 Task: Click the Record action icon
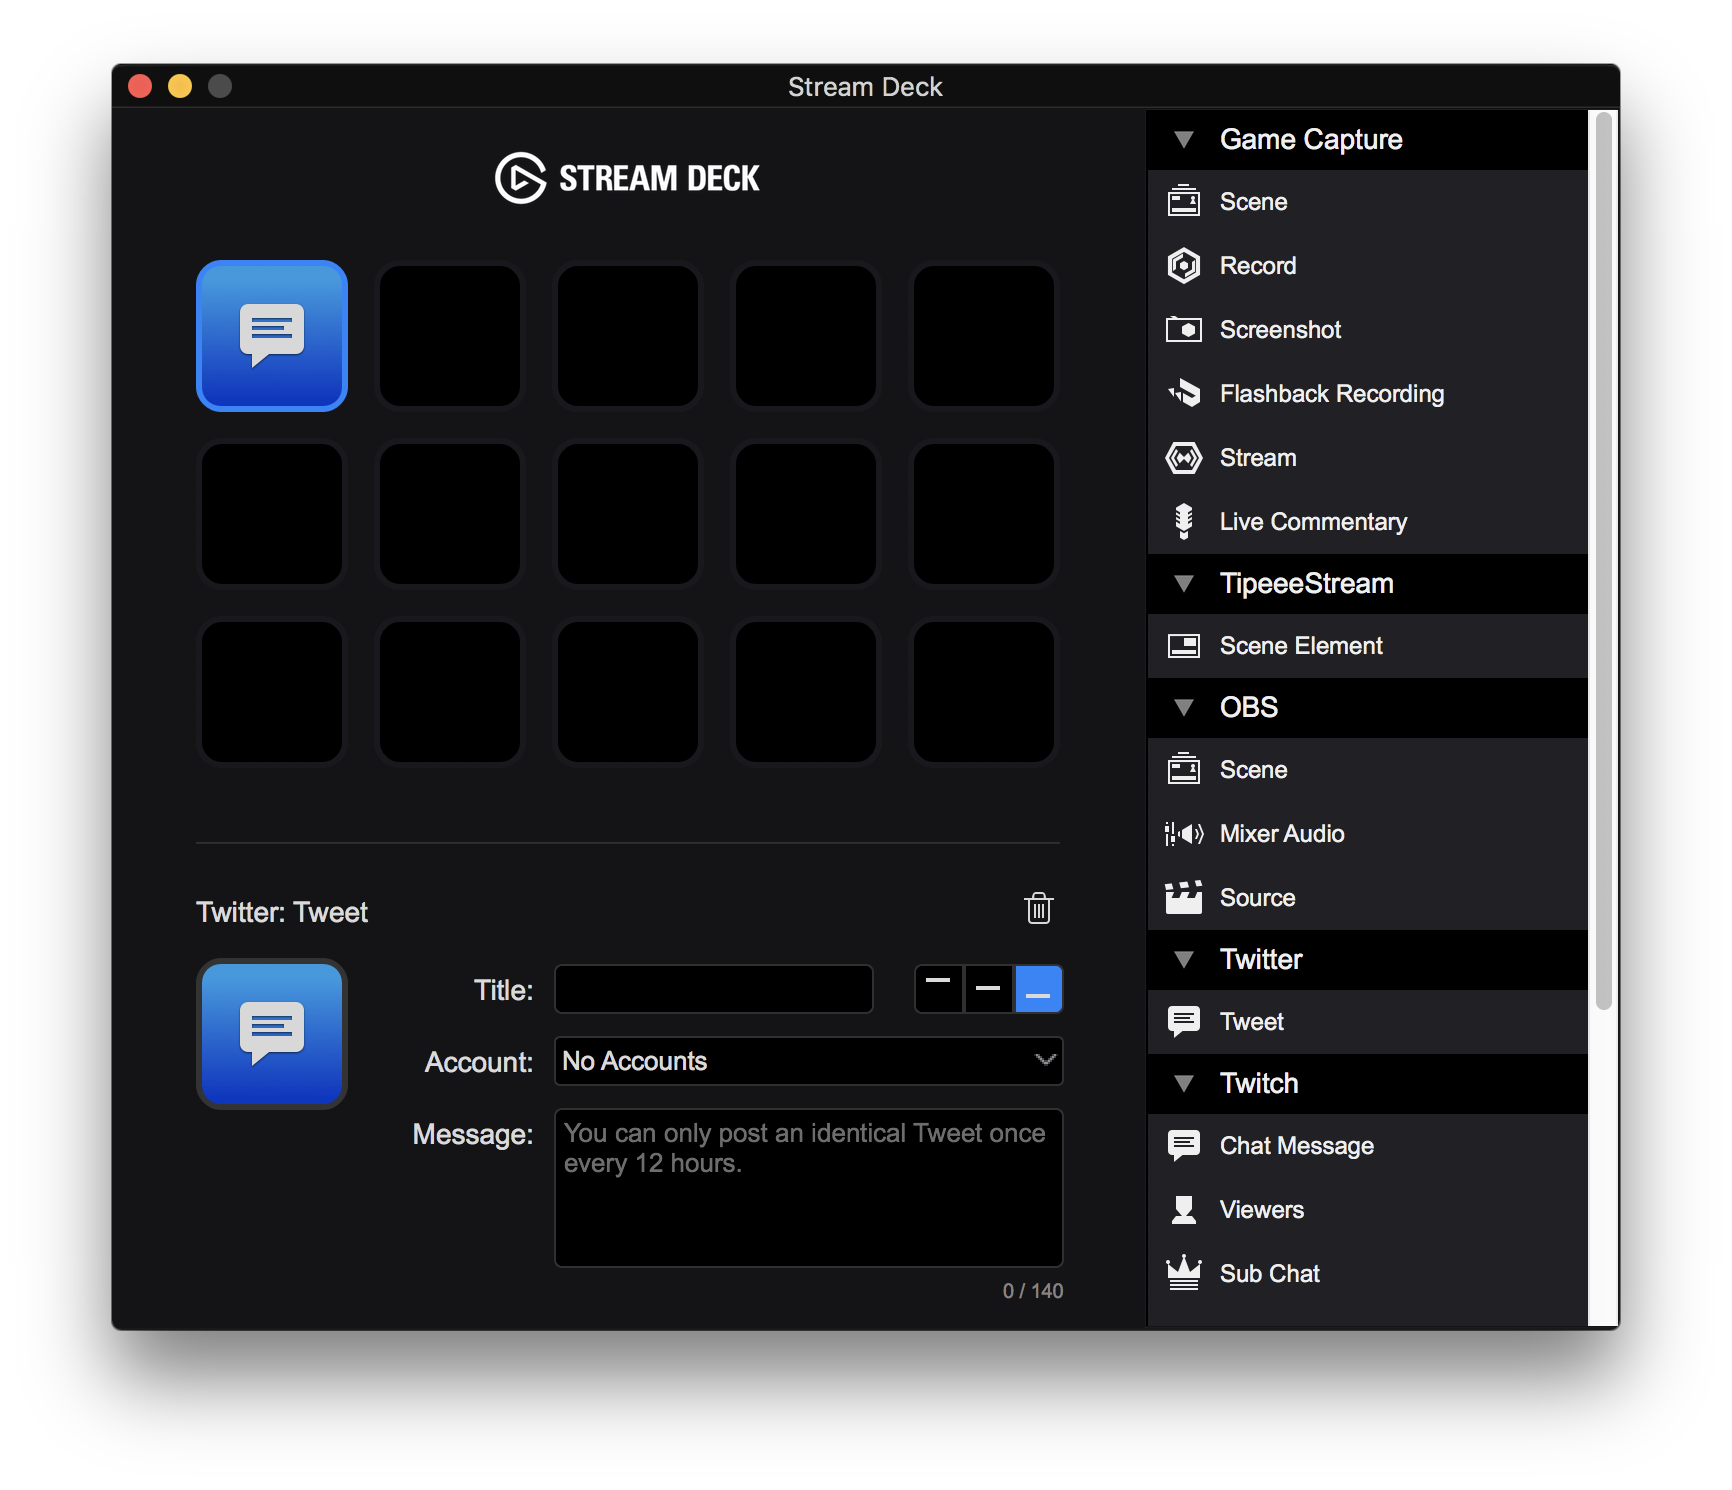click(x=1184, y=265)
